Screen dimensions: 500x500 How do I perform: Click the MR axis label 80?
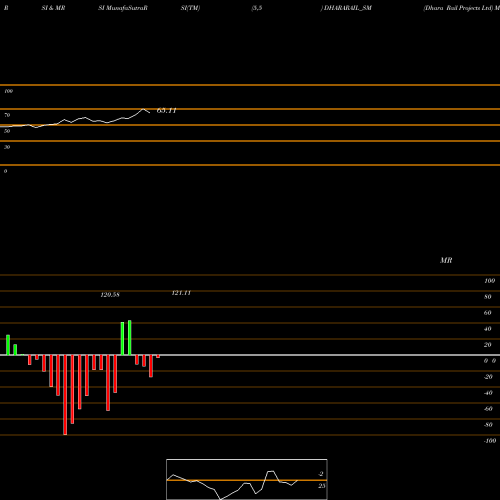coord(488,297)
